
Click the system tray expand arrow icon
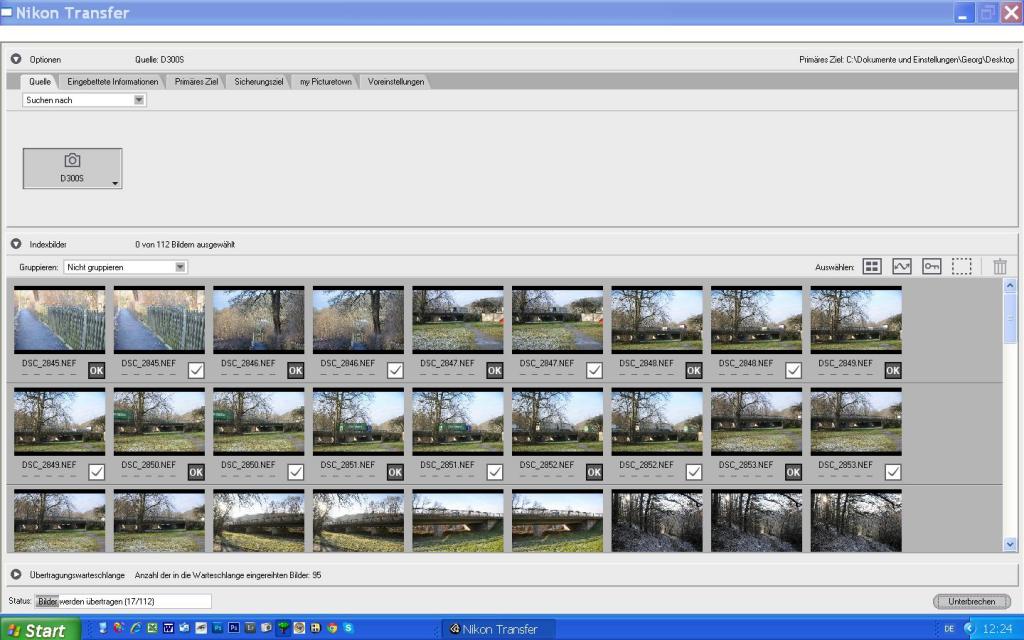coord(969,628)
